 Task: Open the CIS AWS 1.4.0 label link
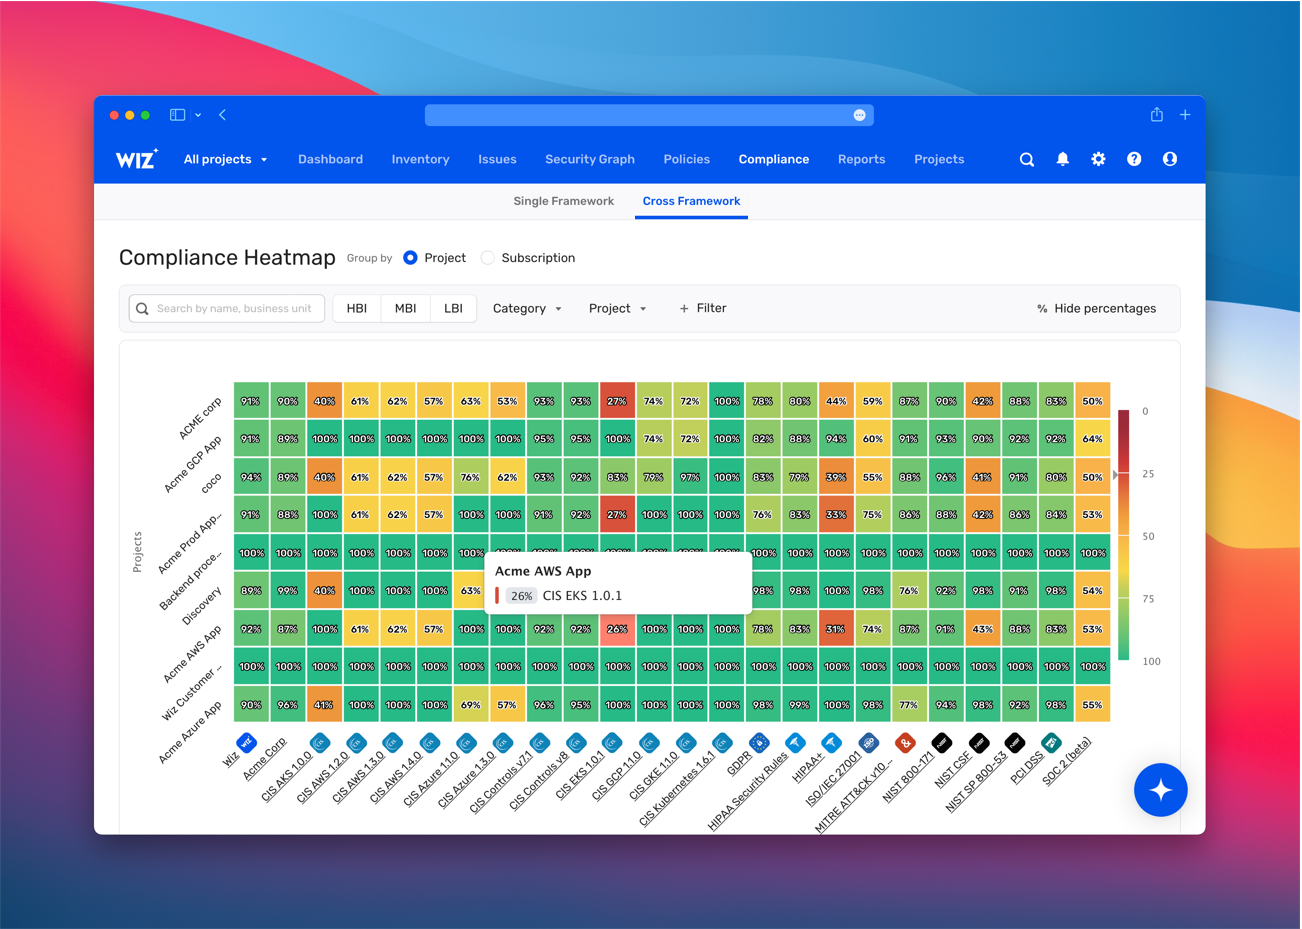pos(396,777)
